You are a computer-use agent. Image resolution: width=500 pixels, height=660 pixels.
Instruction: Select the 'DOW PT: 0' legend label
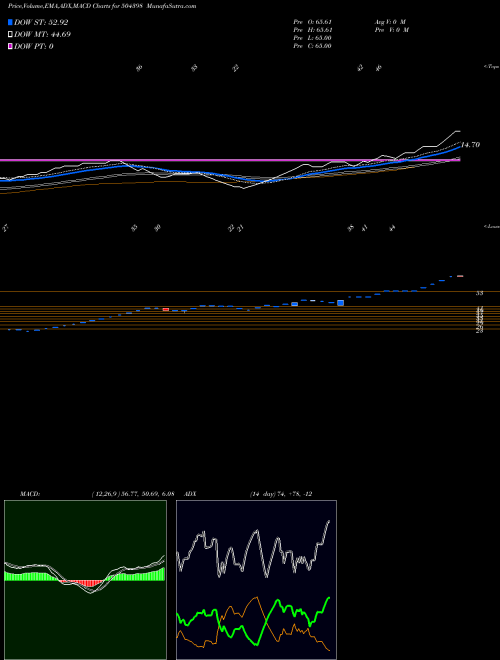[34, 46]
